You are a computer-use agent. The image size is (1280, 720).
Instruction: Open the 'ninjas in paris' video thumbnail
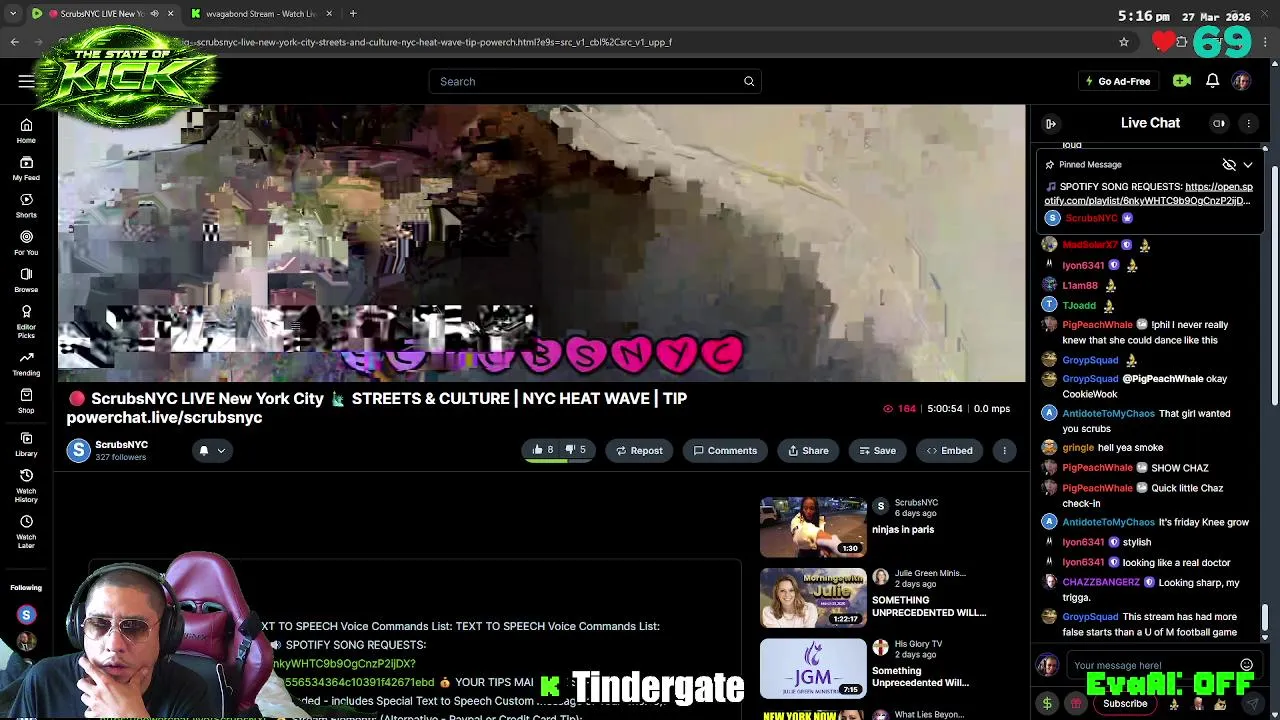point(813,527)
